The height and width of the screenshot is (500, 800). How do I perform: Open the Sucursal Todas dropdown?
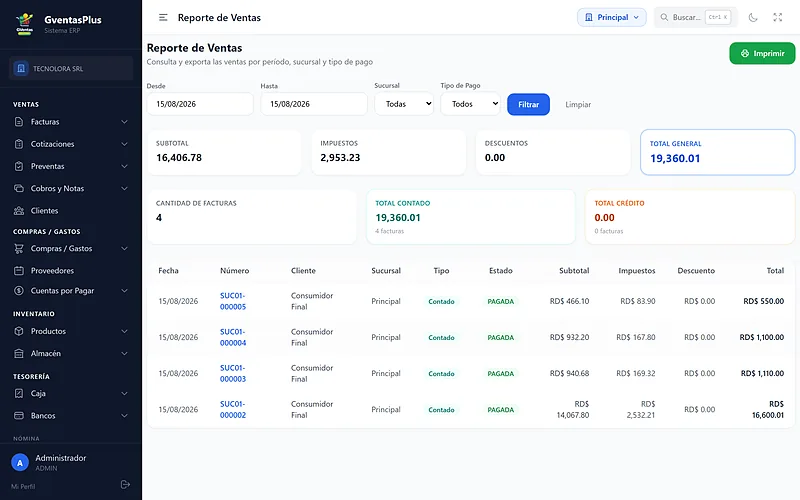[x=404, y=104]
